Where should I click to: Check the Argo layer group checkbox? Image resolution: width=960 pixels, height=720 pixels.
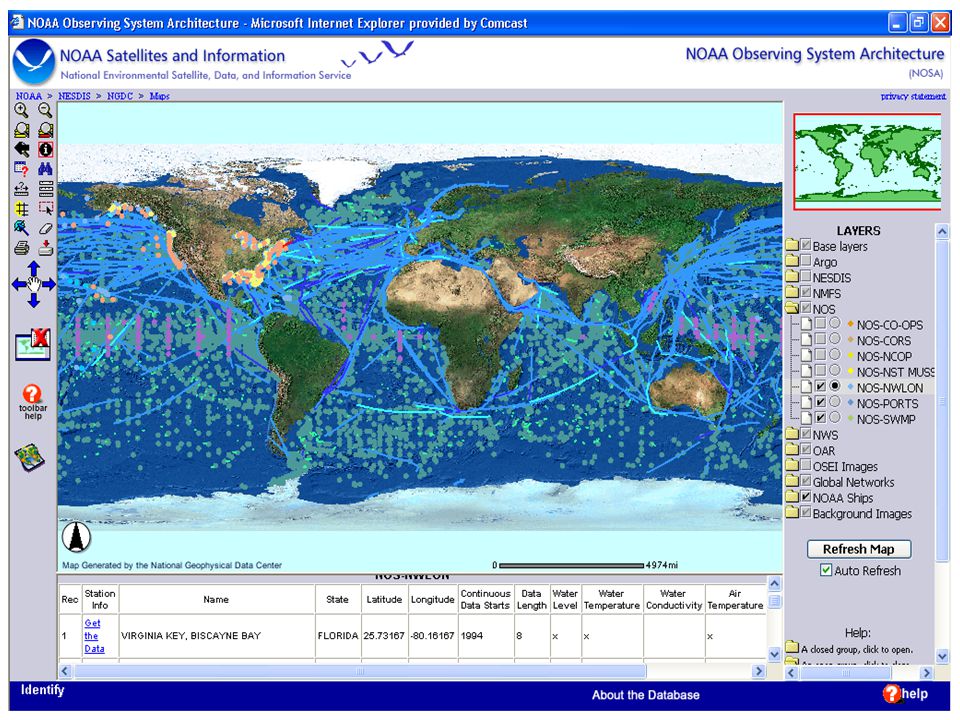click(x=806, y=260)
